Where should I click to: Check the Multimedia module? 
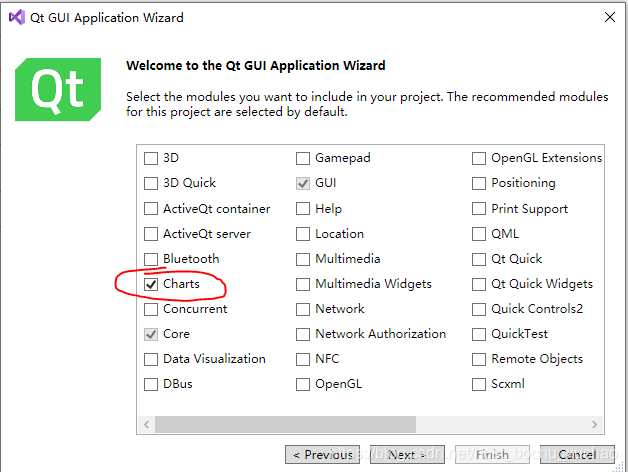(x=303, y=259)
